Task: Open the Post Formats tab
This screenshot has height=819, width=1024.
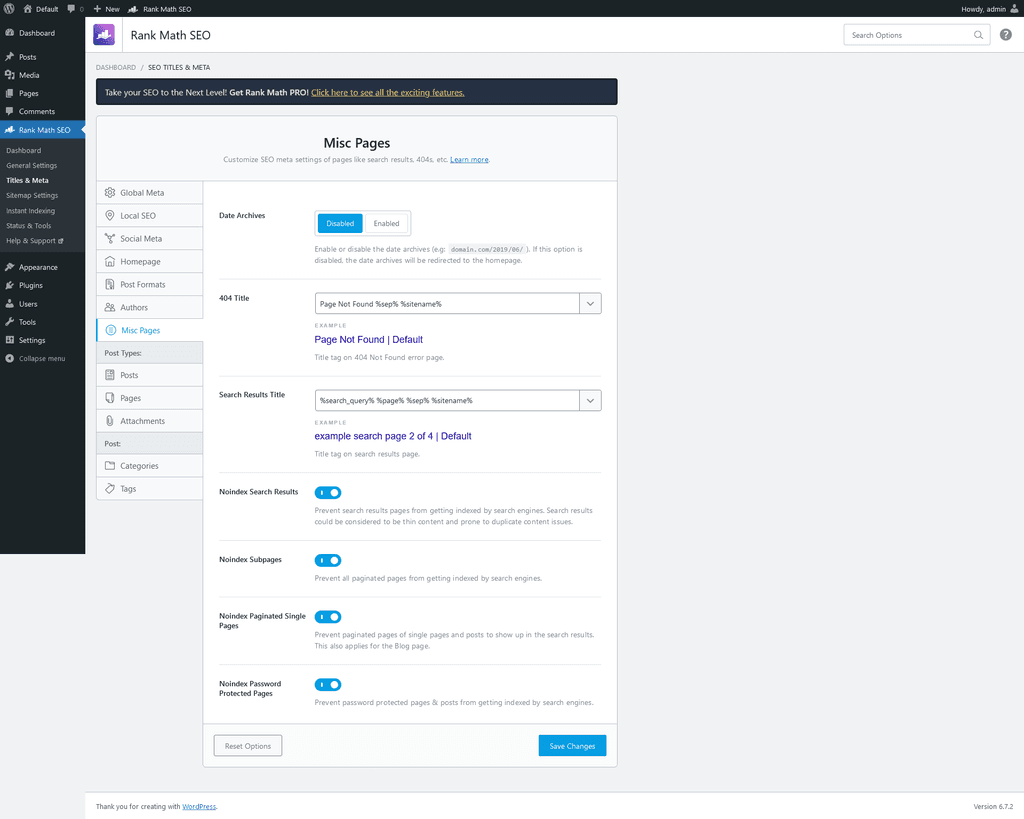Action: coord(150,284)
